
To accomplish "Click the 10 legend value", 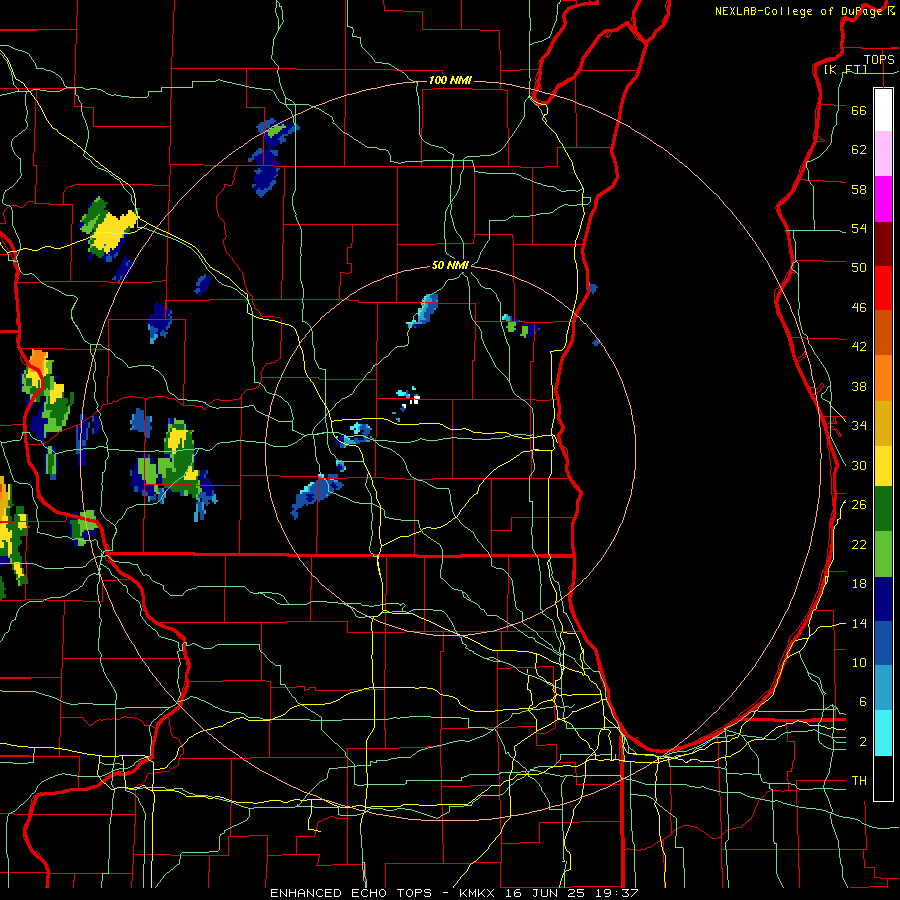I will 859,662.
